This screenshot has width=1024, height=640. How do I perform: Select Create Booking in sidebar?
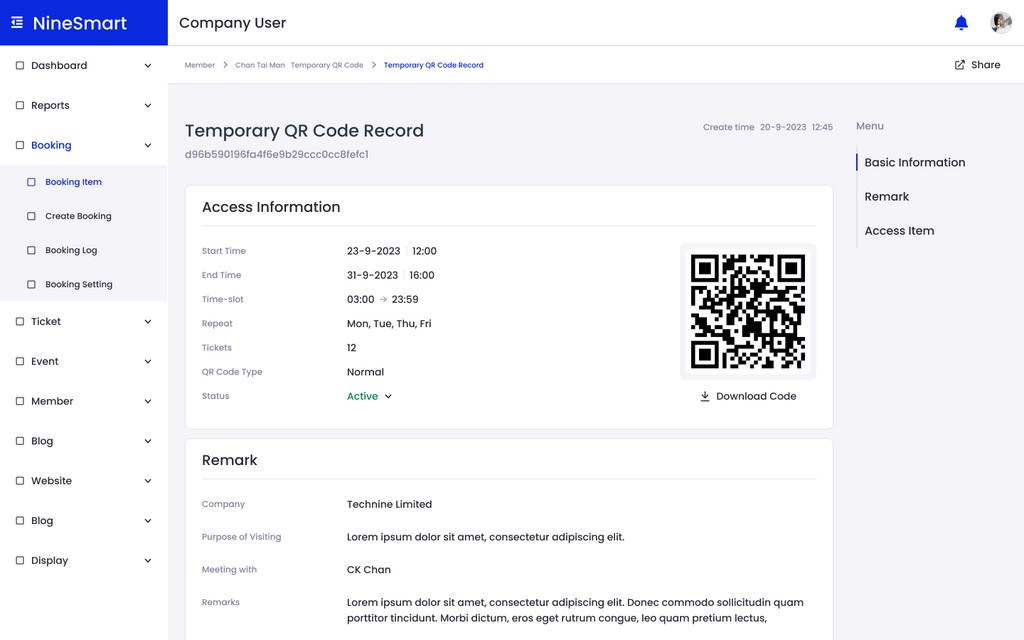[x=78, y=216]
